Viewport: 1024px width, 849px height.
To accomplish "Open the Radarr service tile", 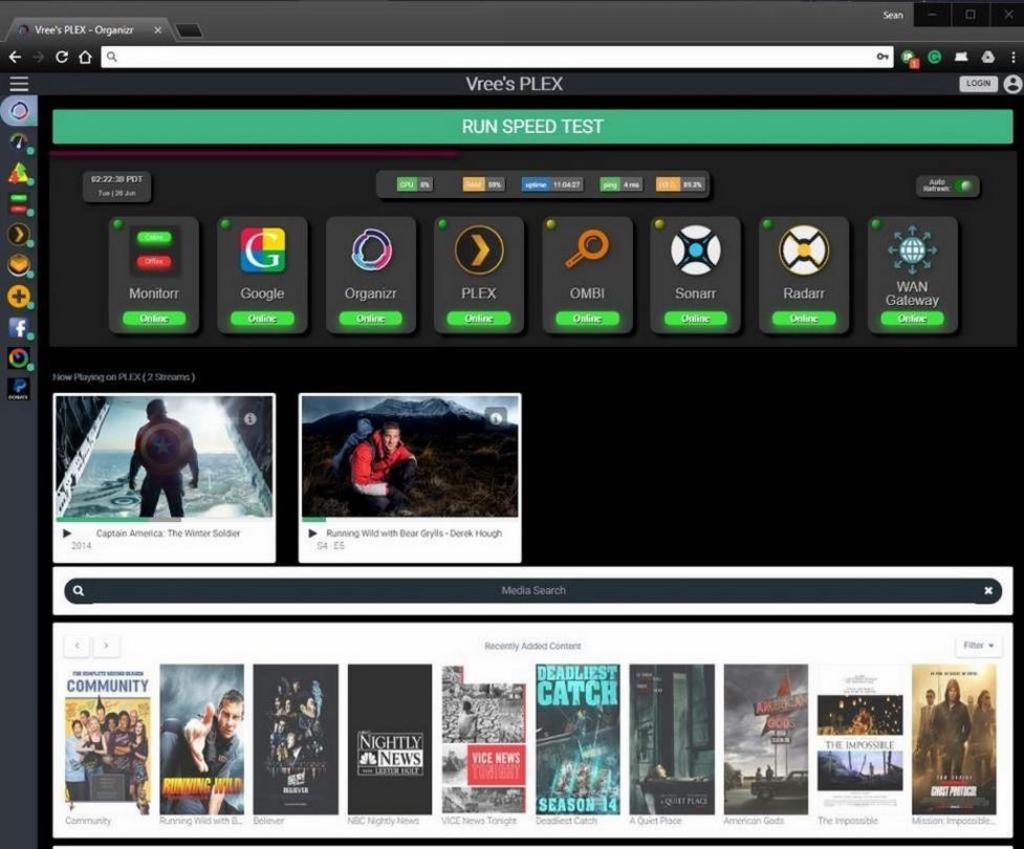I will click(x=804, y=275).
